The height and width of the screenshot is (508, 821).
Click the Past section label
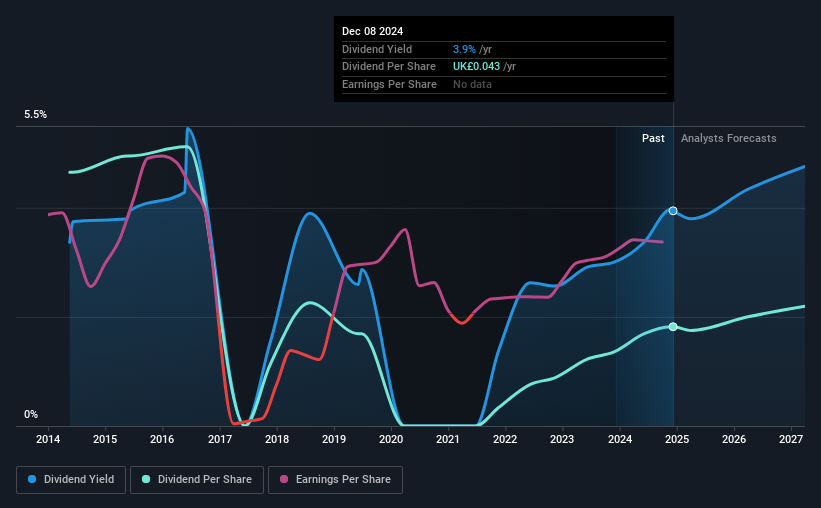(x=653, y=138)
